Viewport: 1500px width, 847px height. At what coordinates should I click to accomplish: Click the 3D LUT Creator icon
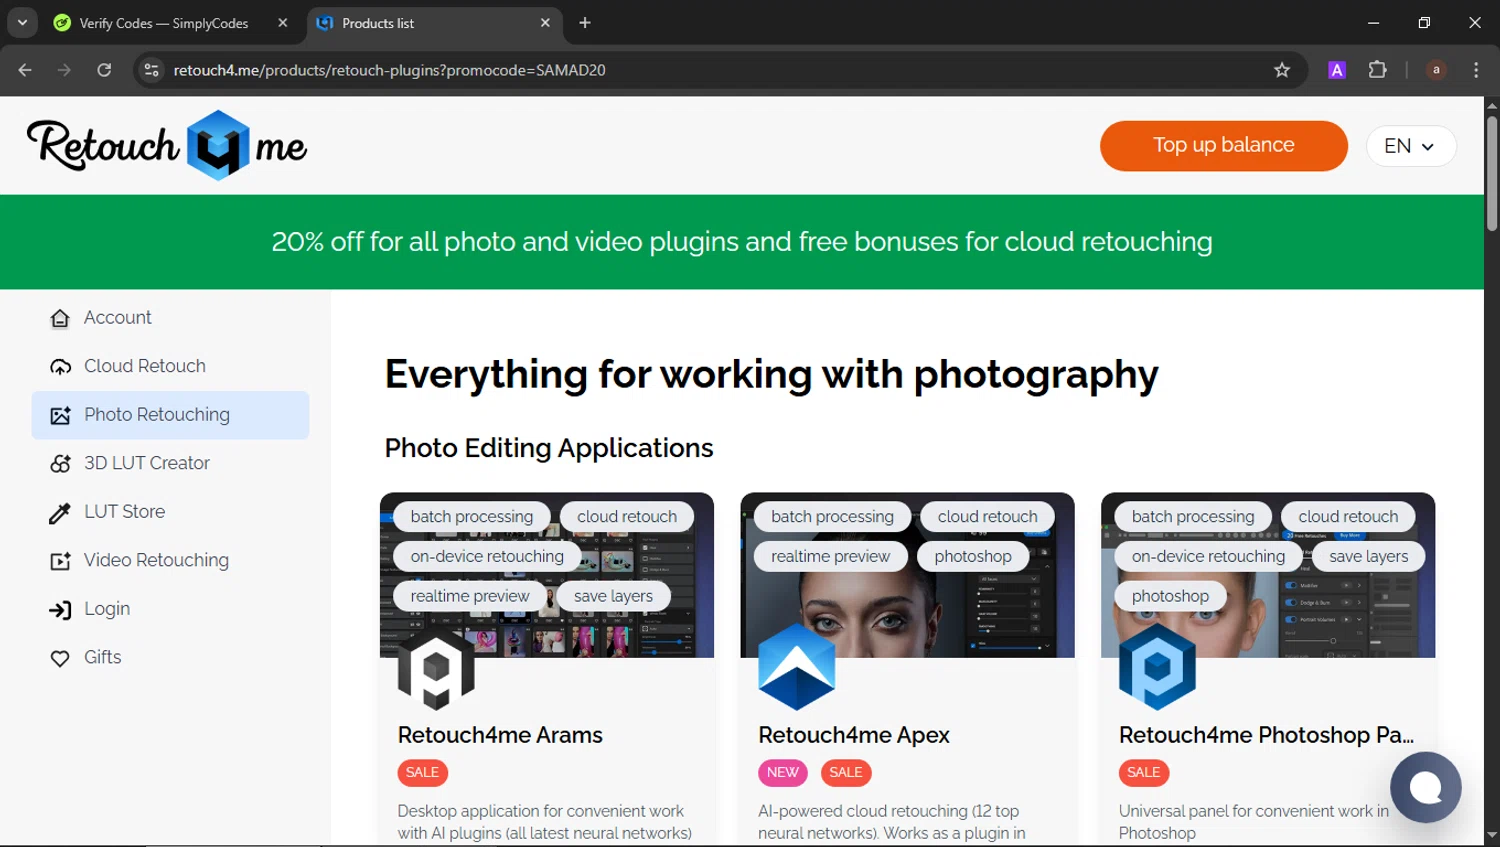pos(60,464)
